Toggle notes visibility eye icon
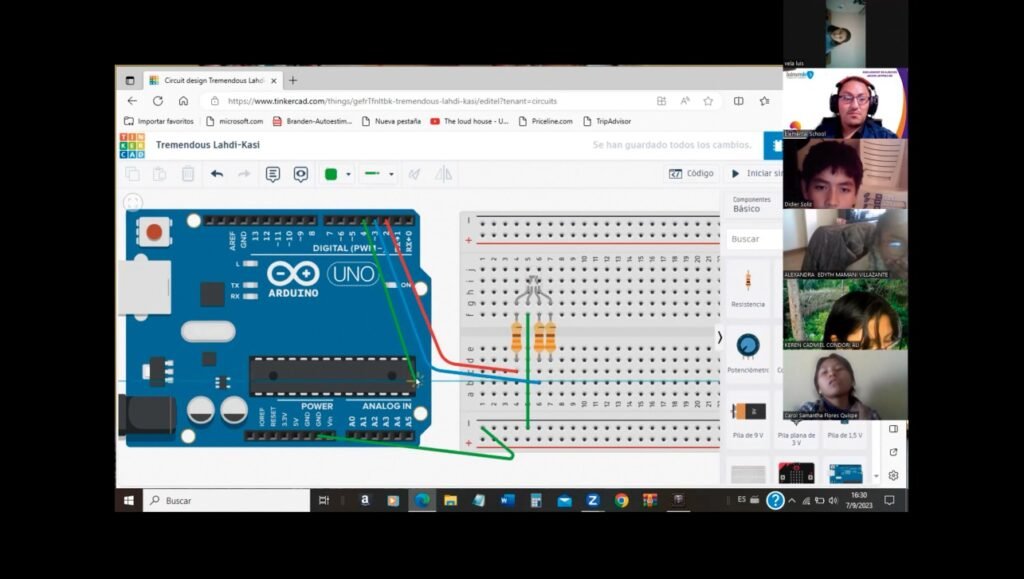 [x=300, y=174]
